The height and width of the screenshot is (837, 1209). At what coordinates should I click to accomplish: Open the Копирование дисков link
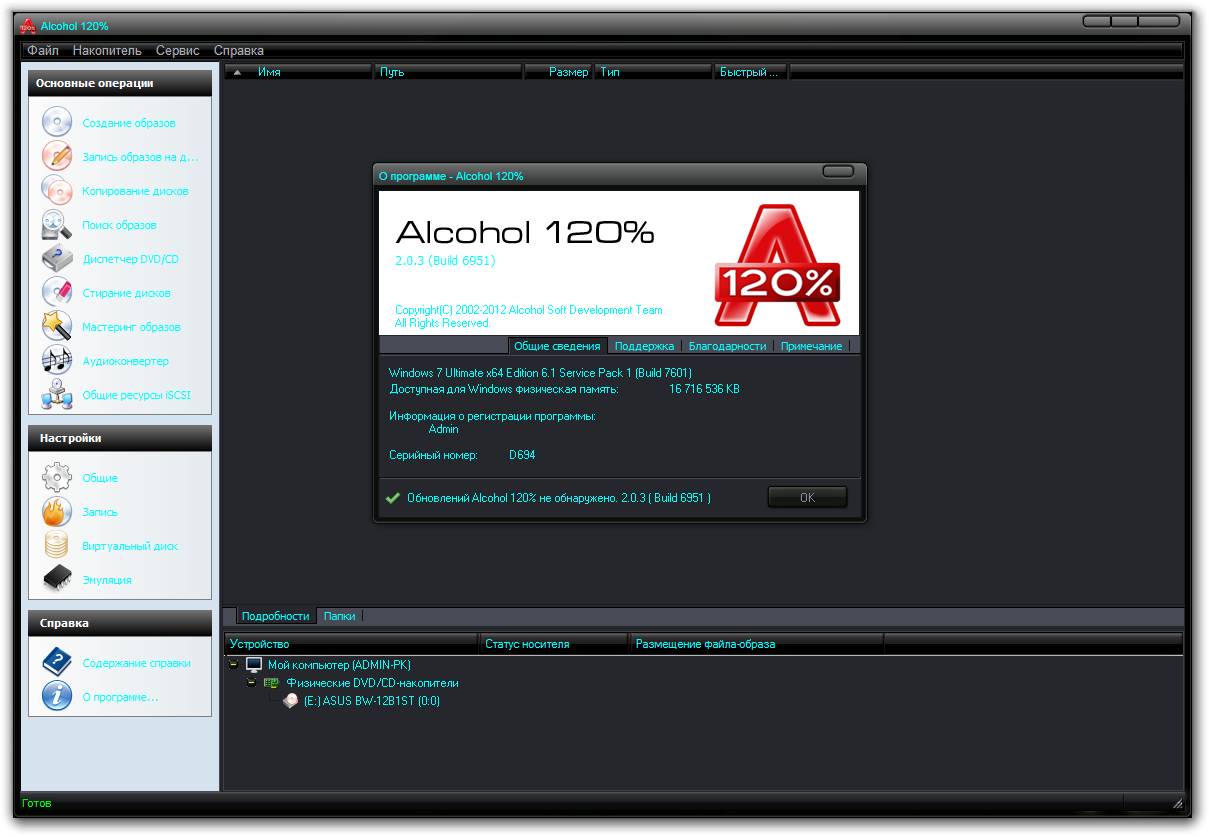[x=135, y=191]
